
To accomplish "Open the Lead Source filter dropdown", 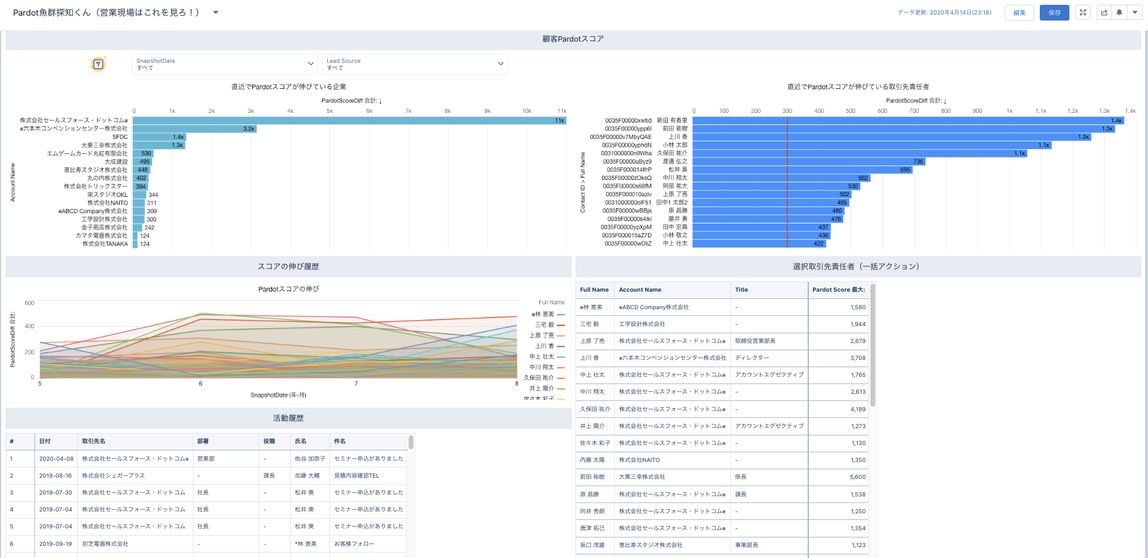I will (415, 64).
